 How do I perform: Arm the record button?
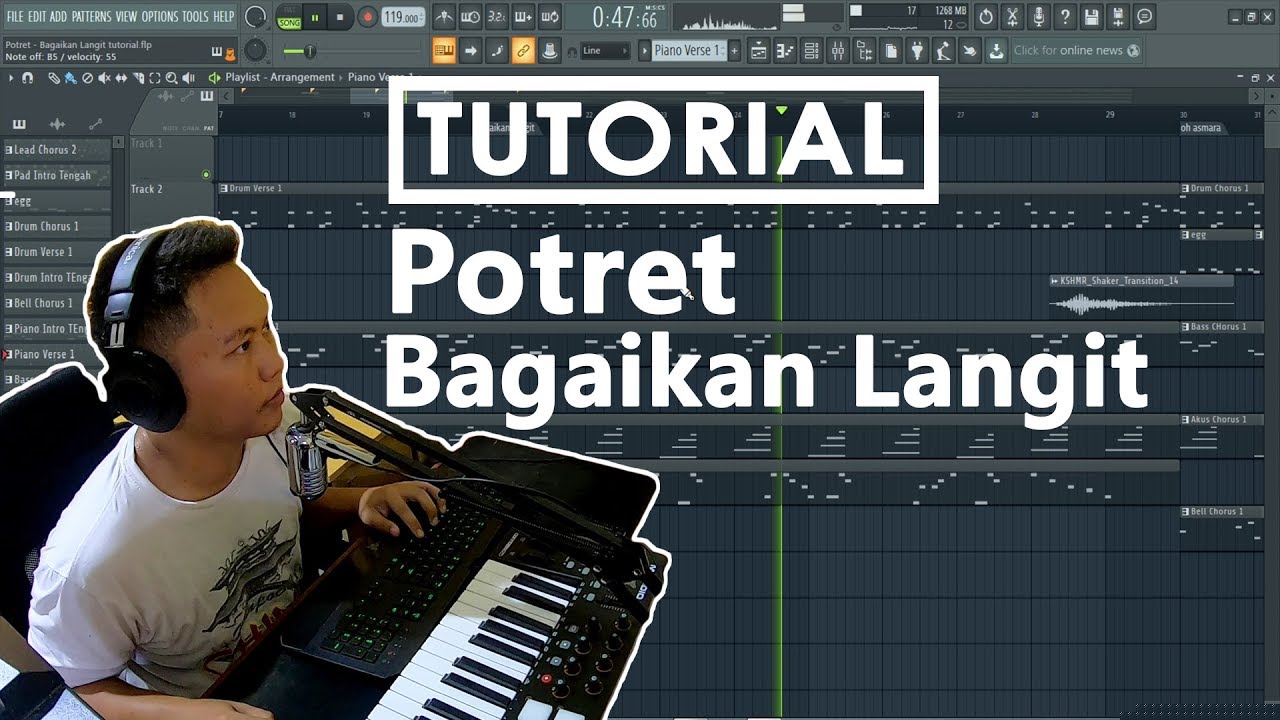pos(367,17)
